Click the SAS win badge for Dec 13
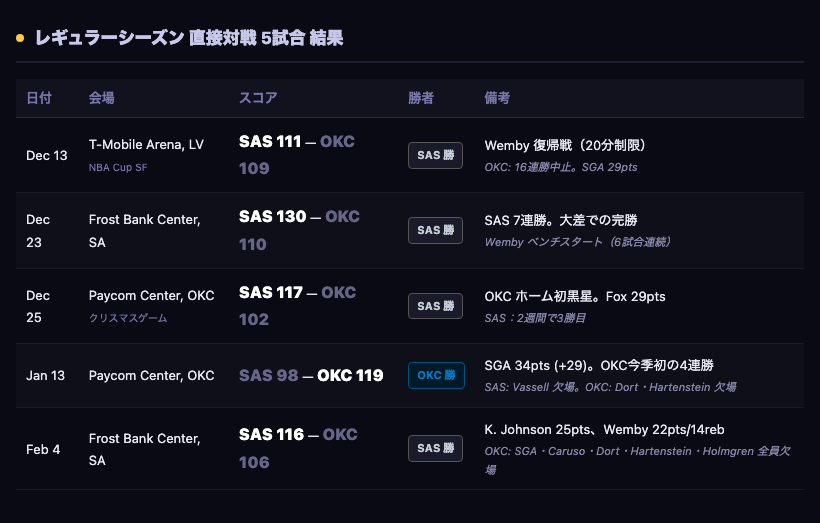Screen dimensions: 820x523 pyautogui.click(x=435, y=155)
